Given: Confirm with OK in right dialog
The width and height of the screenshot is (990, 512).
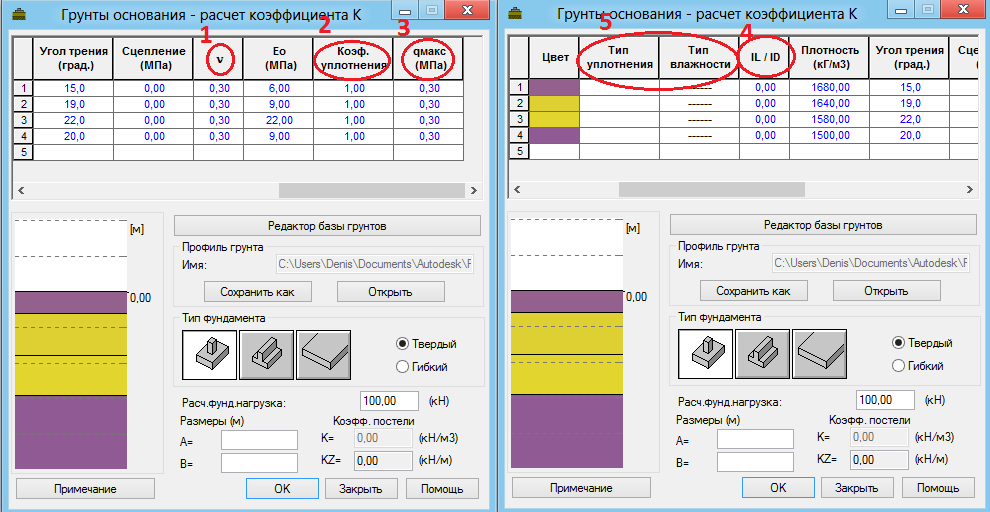Looking at the screenshot, I should (778, 488).
